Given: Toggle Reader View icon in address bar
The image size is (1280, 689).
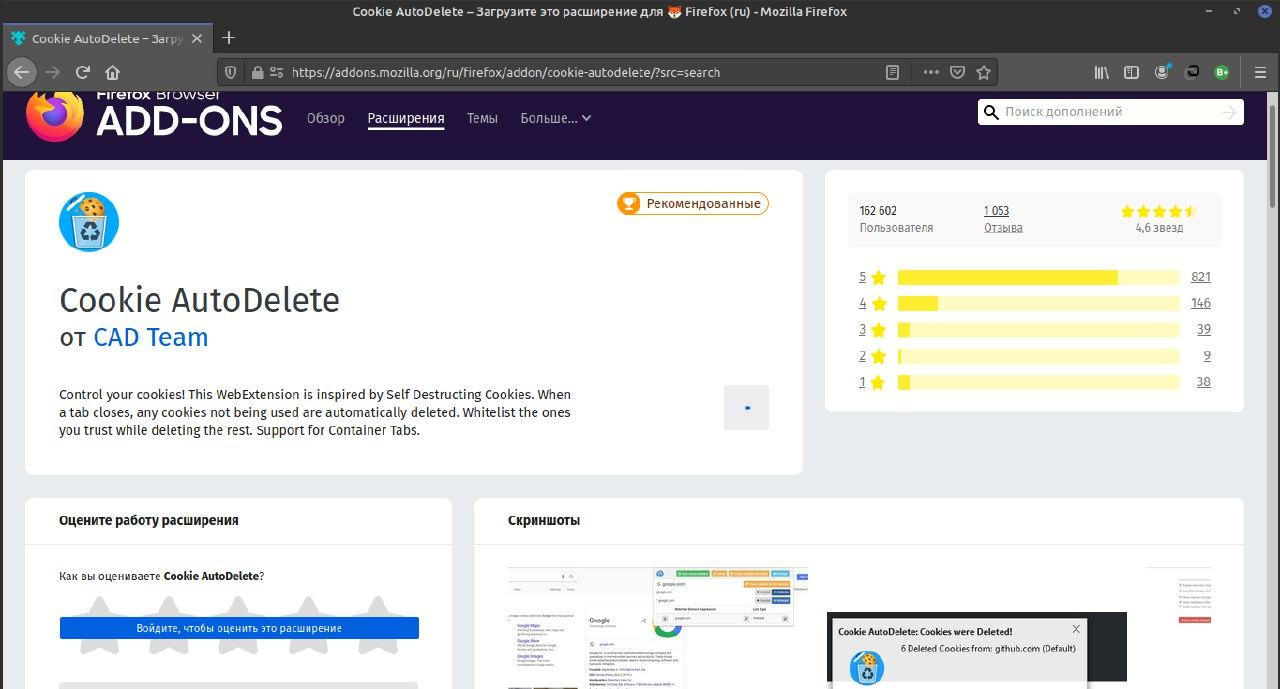Looking at the screenshot, I should (x=893, y=72).
